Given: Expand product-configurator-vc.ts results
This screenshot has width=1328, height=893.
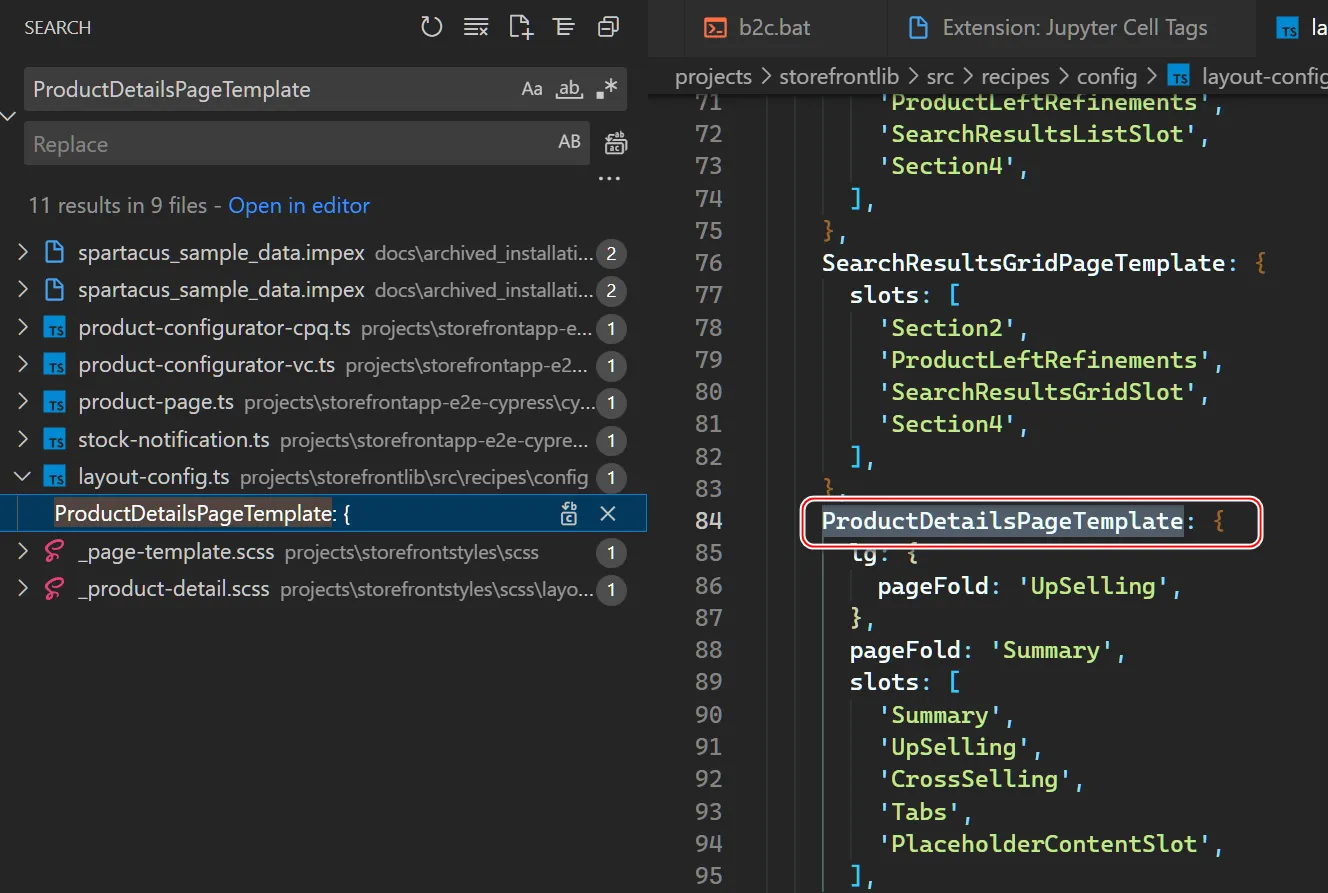Looking at the screenshot, I should click(22, 365).
